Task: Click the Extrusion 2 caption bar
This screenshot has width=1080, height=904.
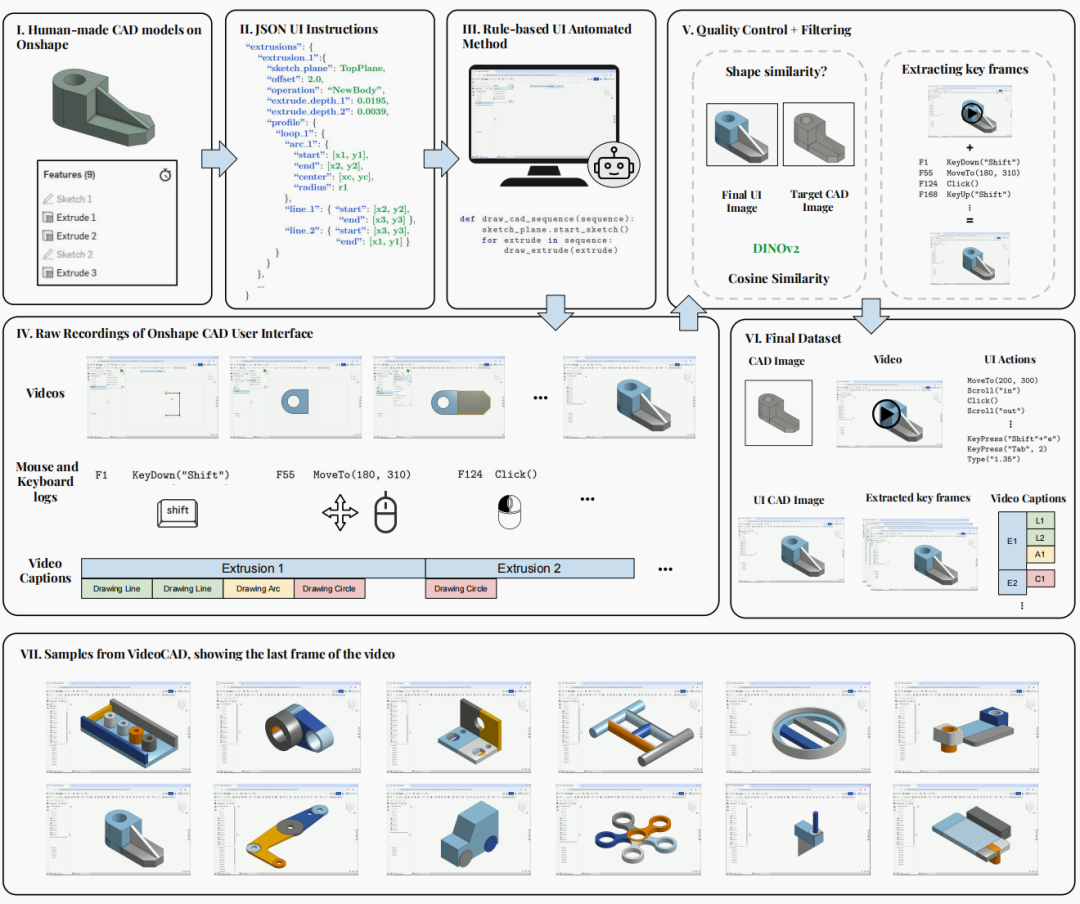Action: [x=530, y=568]
